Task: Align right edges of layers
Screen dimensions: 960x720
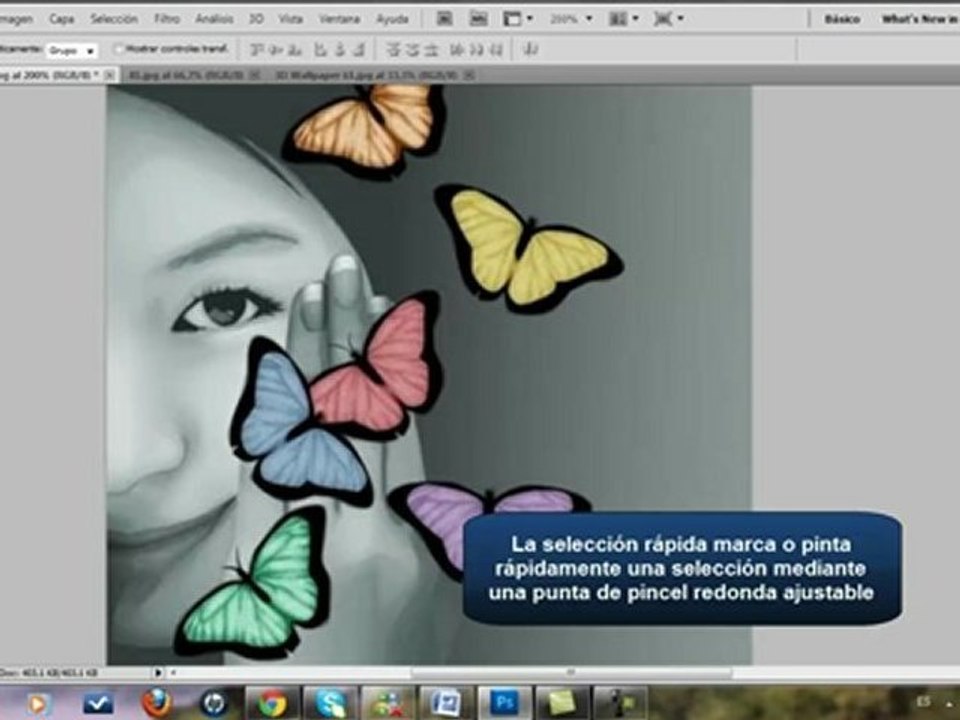Action: pyautogui.click(x=359, y=50)
